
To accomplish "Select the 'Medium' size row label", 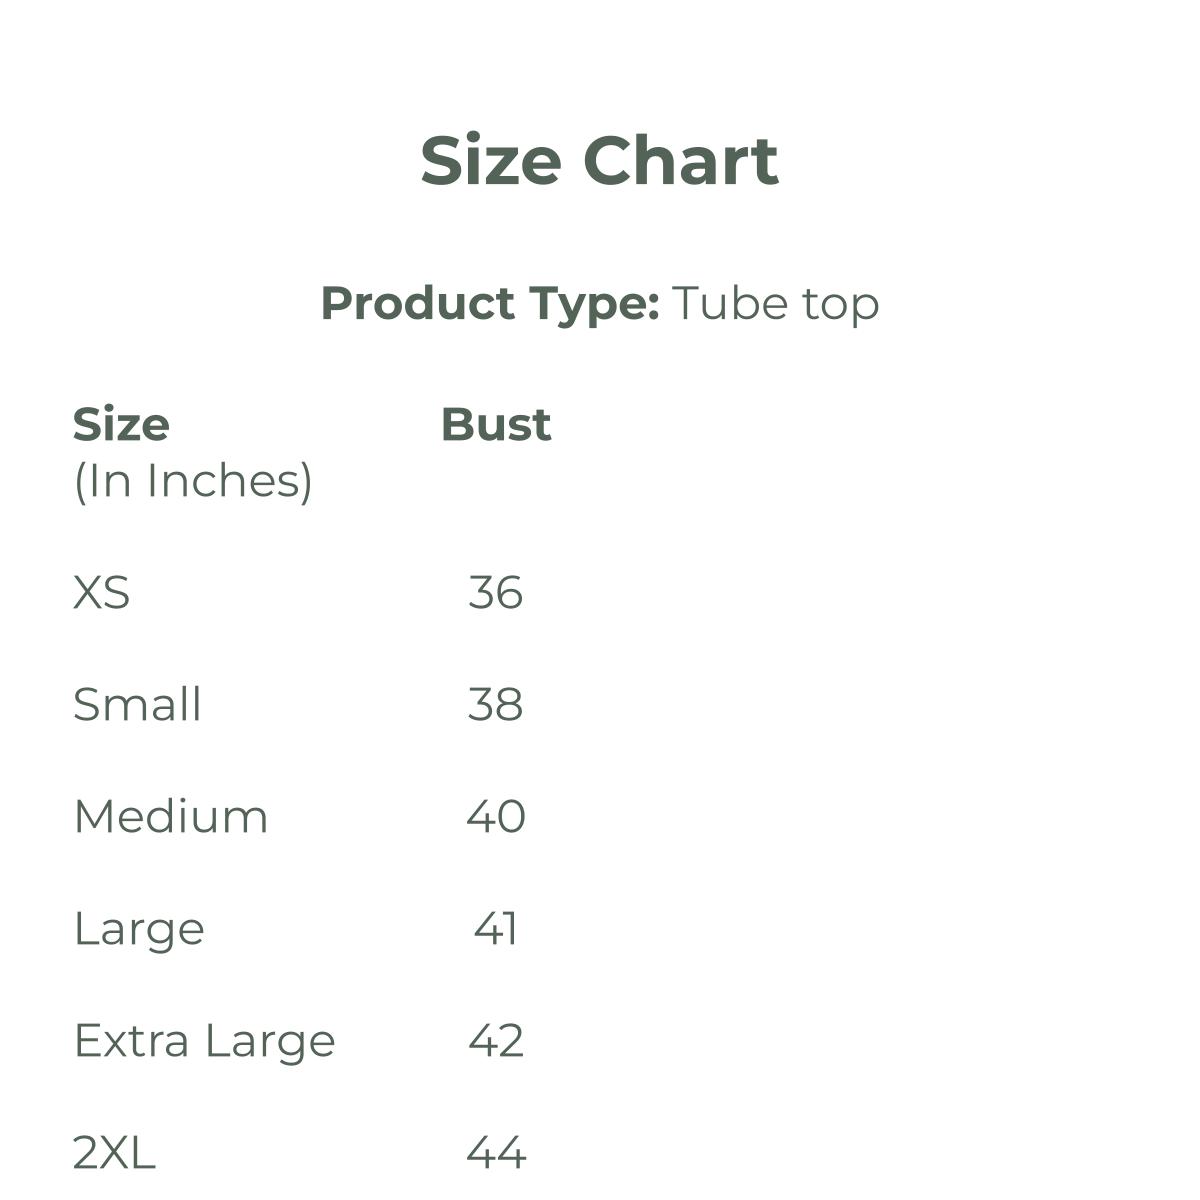I will tap(171, 817).
